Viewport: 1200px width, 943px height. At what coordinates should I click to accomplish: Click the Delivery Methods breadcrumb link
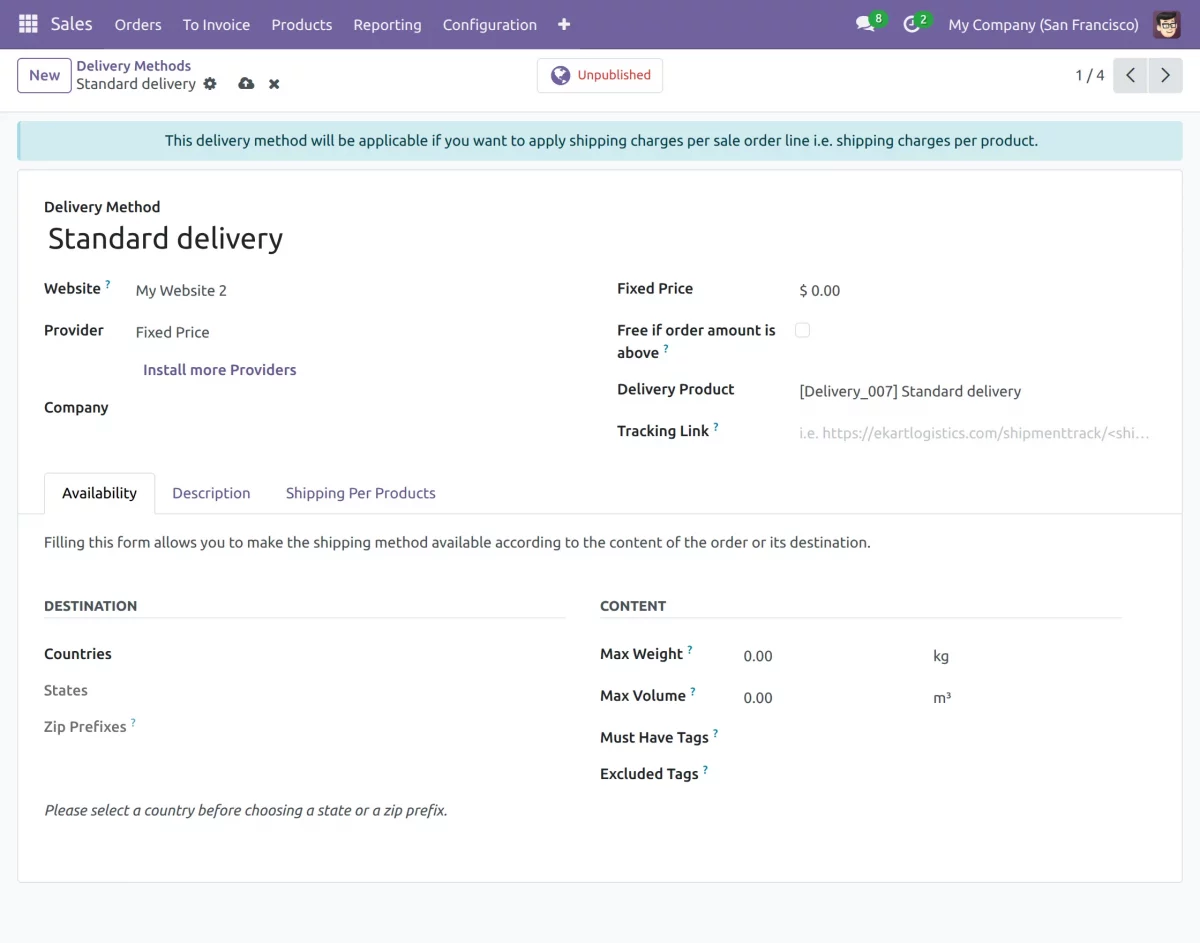(x=133, y=65)
